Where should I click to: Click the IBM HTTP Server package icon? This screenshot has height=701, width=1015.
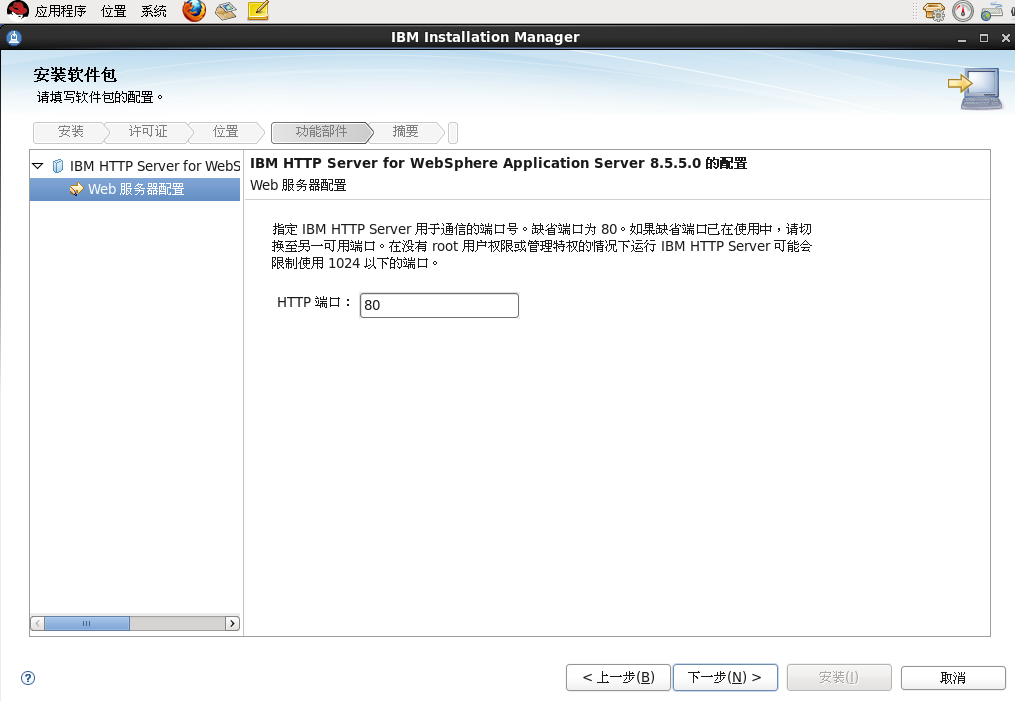tap(58, 166)
